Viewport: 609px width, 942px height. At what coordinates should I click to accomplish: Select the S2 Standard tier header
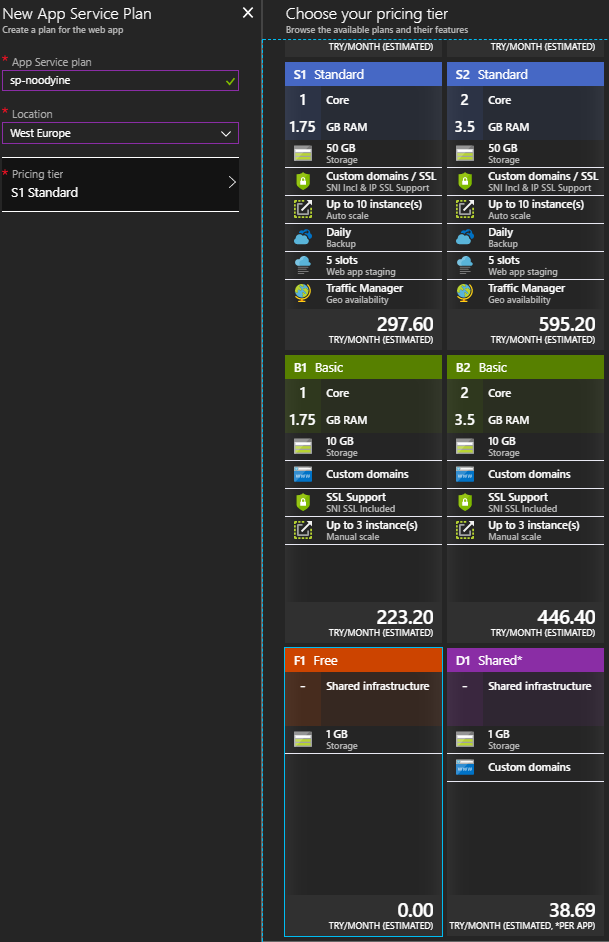click(525, 74)
